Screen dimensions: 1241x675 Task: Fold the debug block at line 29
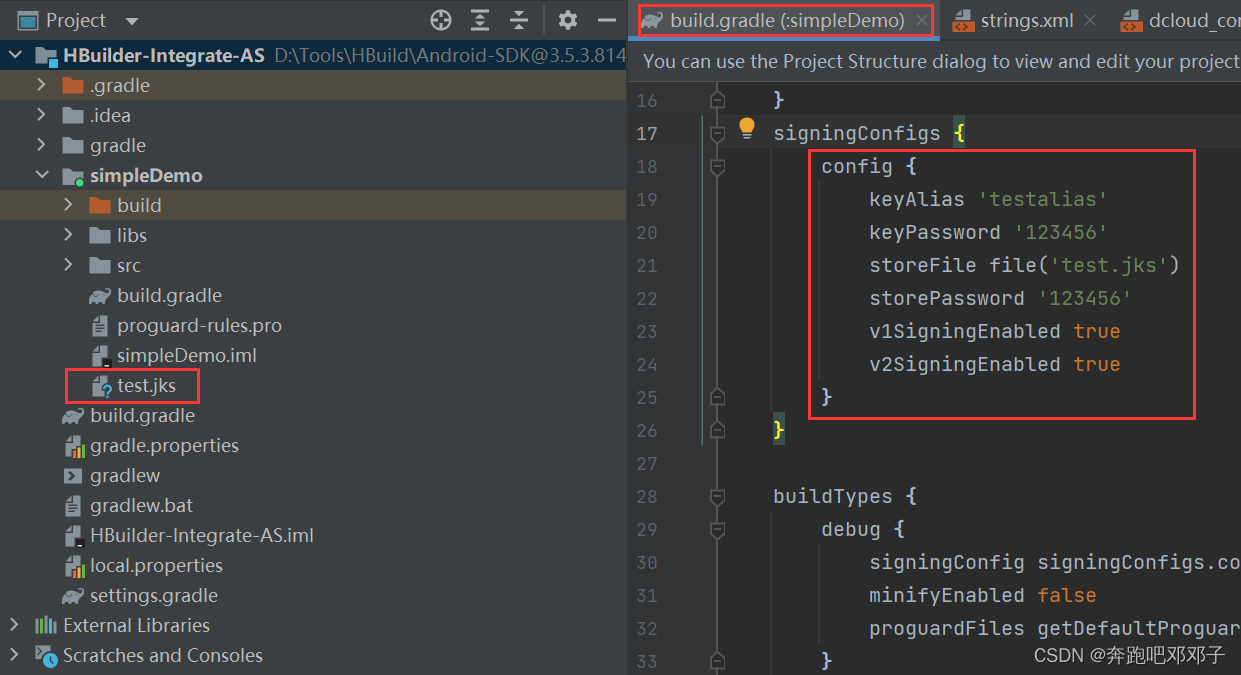[717, 529]
